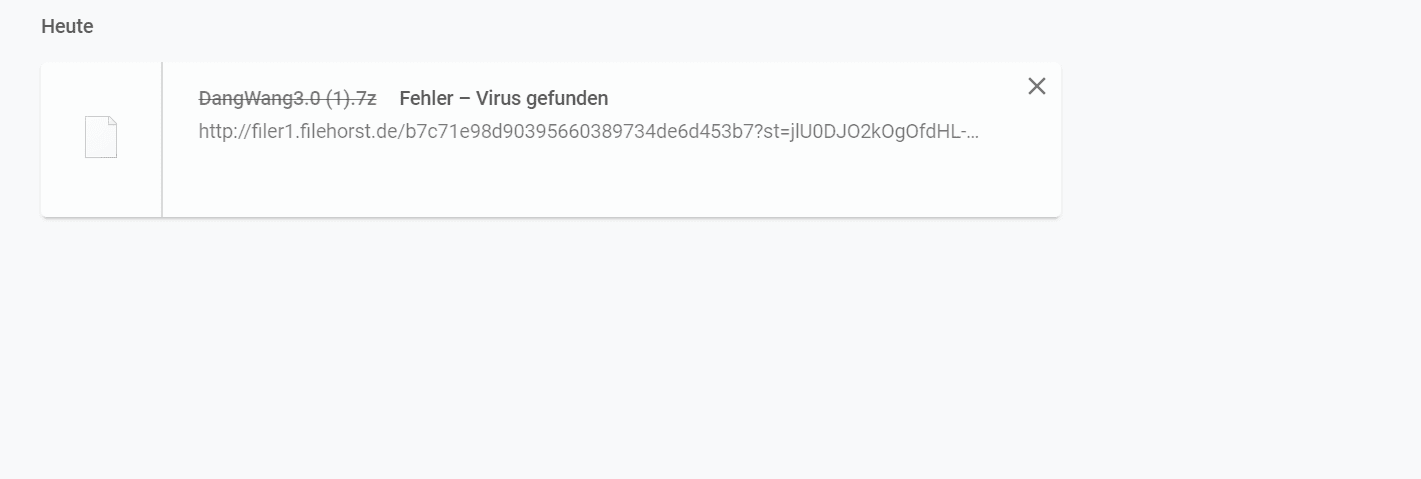Click the blank file icon thumbnail
The image size is (1421, 479).
(x=101, y=137)
